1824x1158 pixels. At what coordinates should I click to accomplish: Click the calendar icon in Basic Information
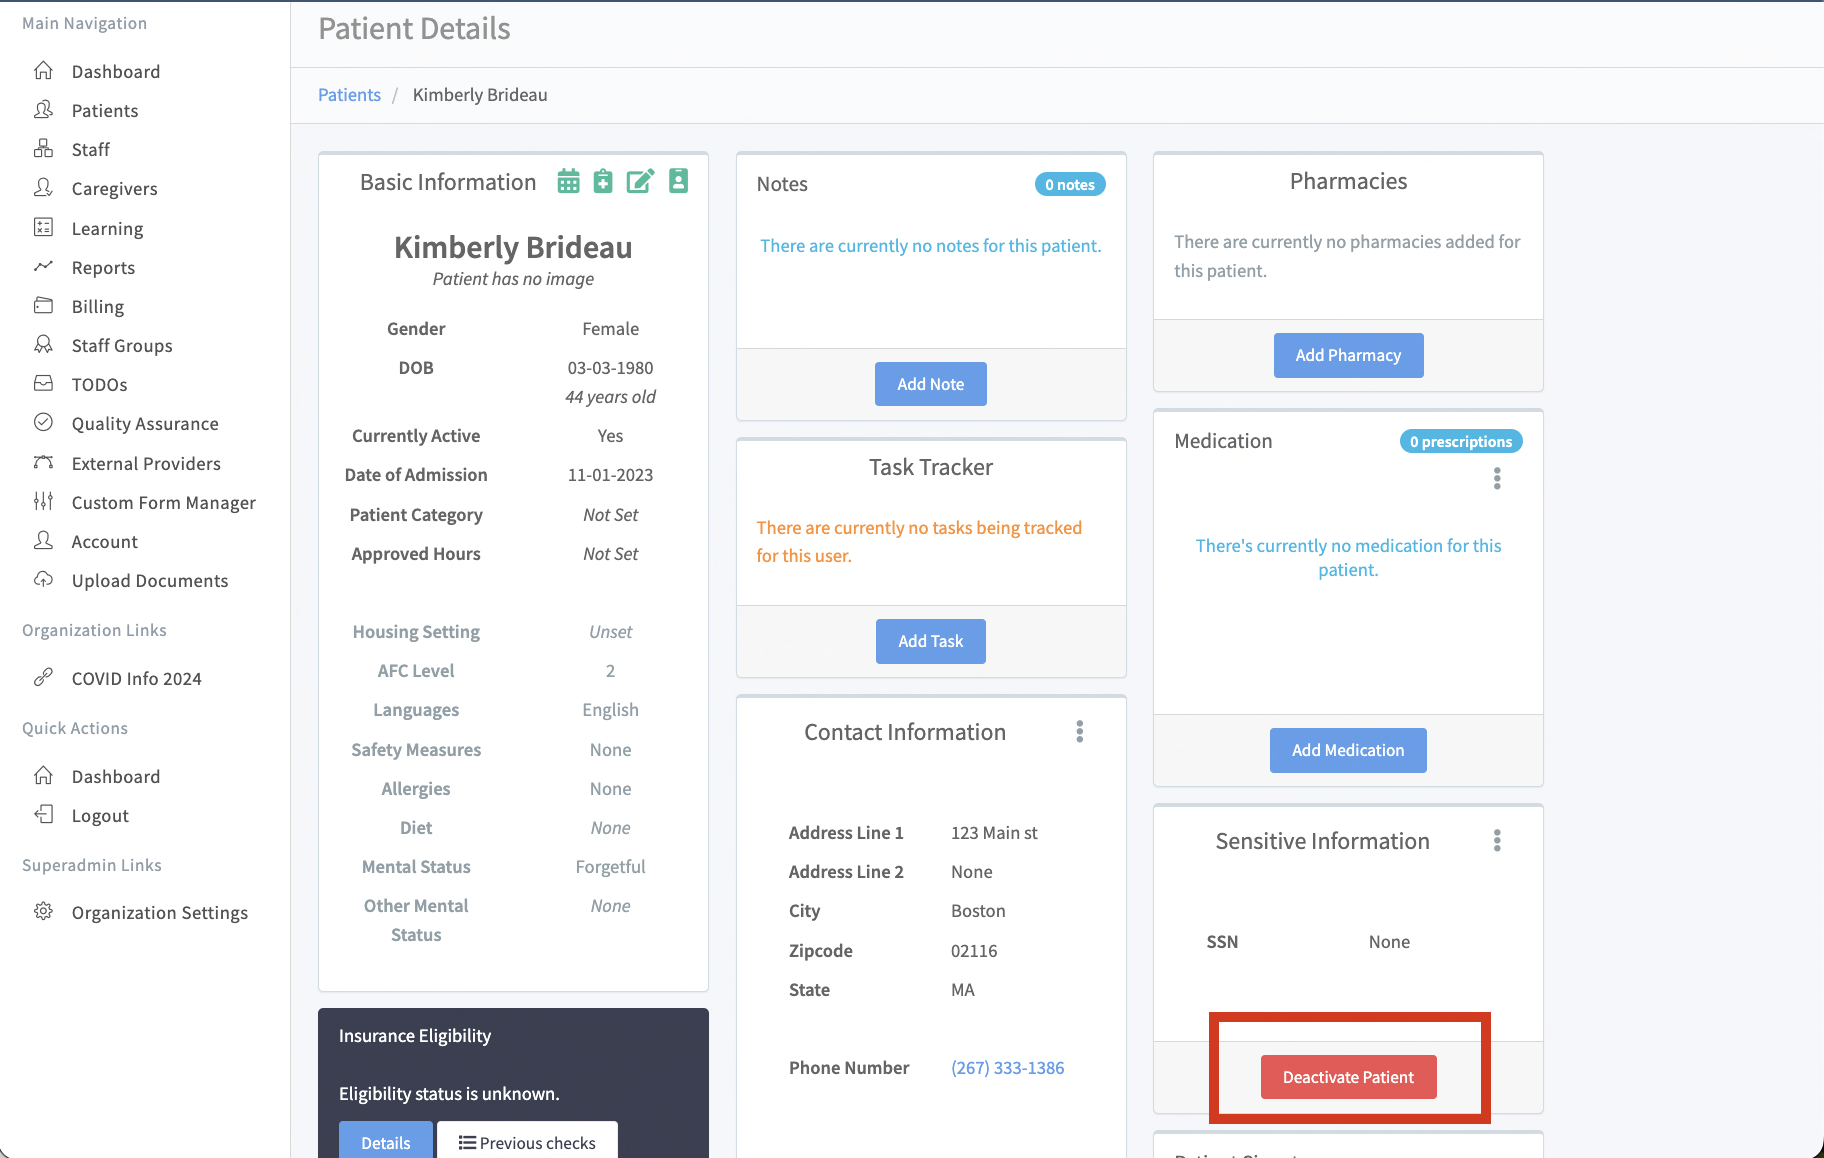[568, 181]
